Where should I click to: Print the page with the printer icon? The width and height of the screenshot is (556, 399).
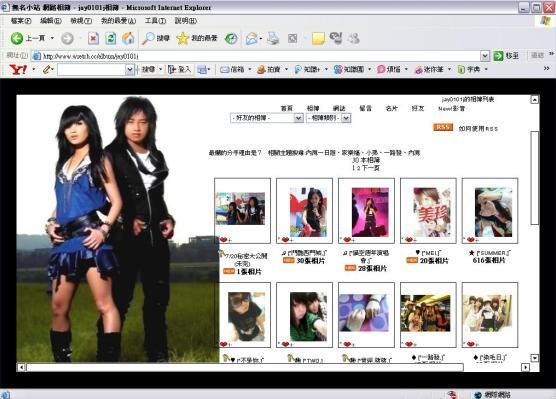273,38
